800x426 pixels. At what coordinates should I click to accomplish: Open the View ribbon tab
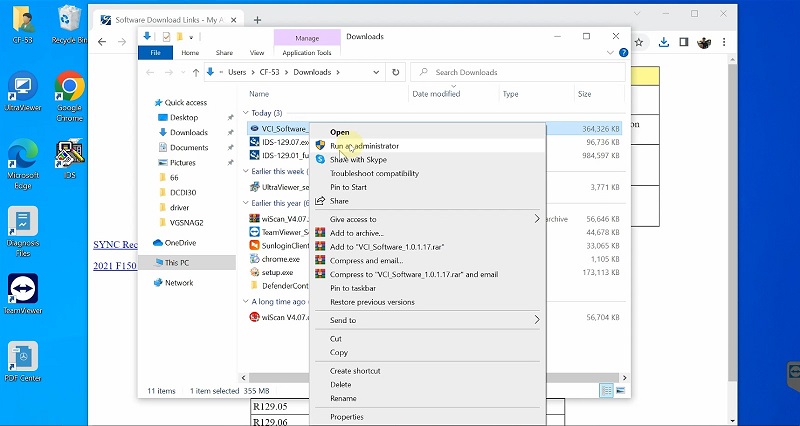[x=256, y=52]
